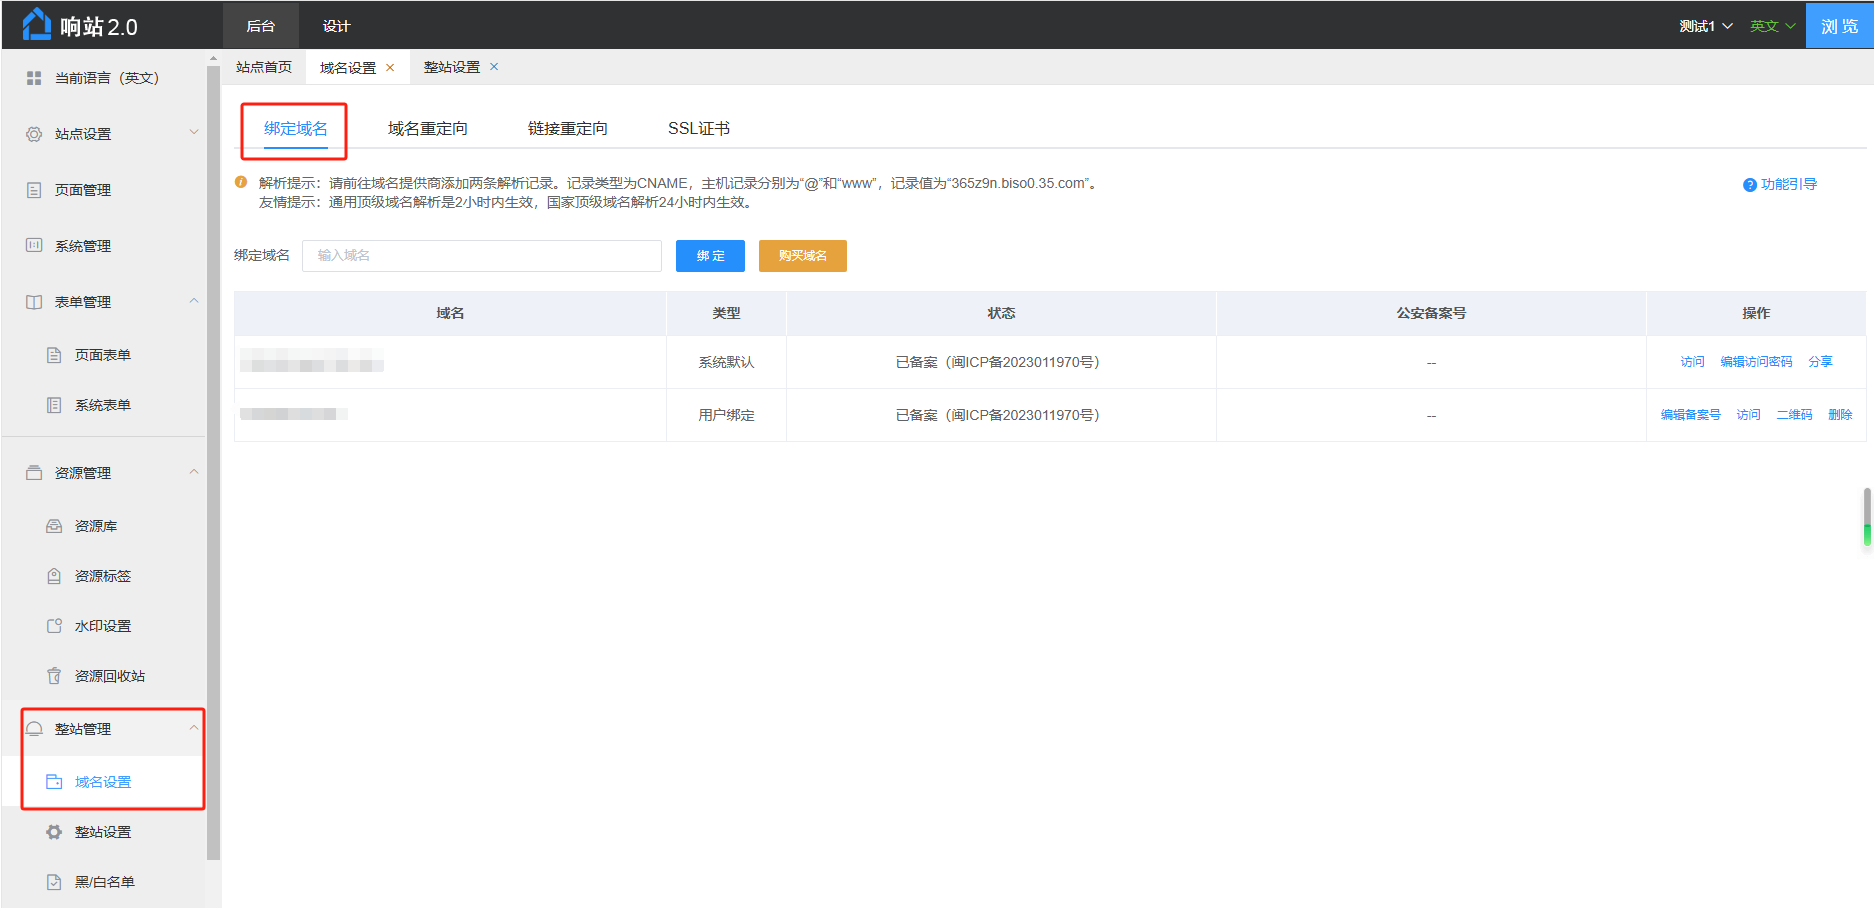Click 删除 link for user-bound domain

1839,415
